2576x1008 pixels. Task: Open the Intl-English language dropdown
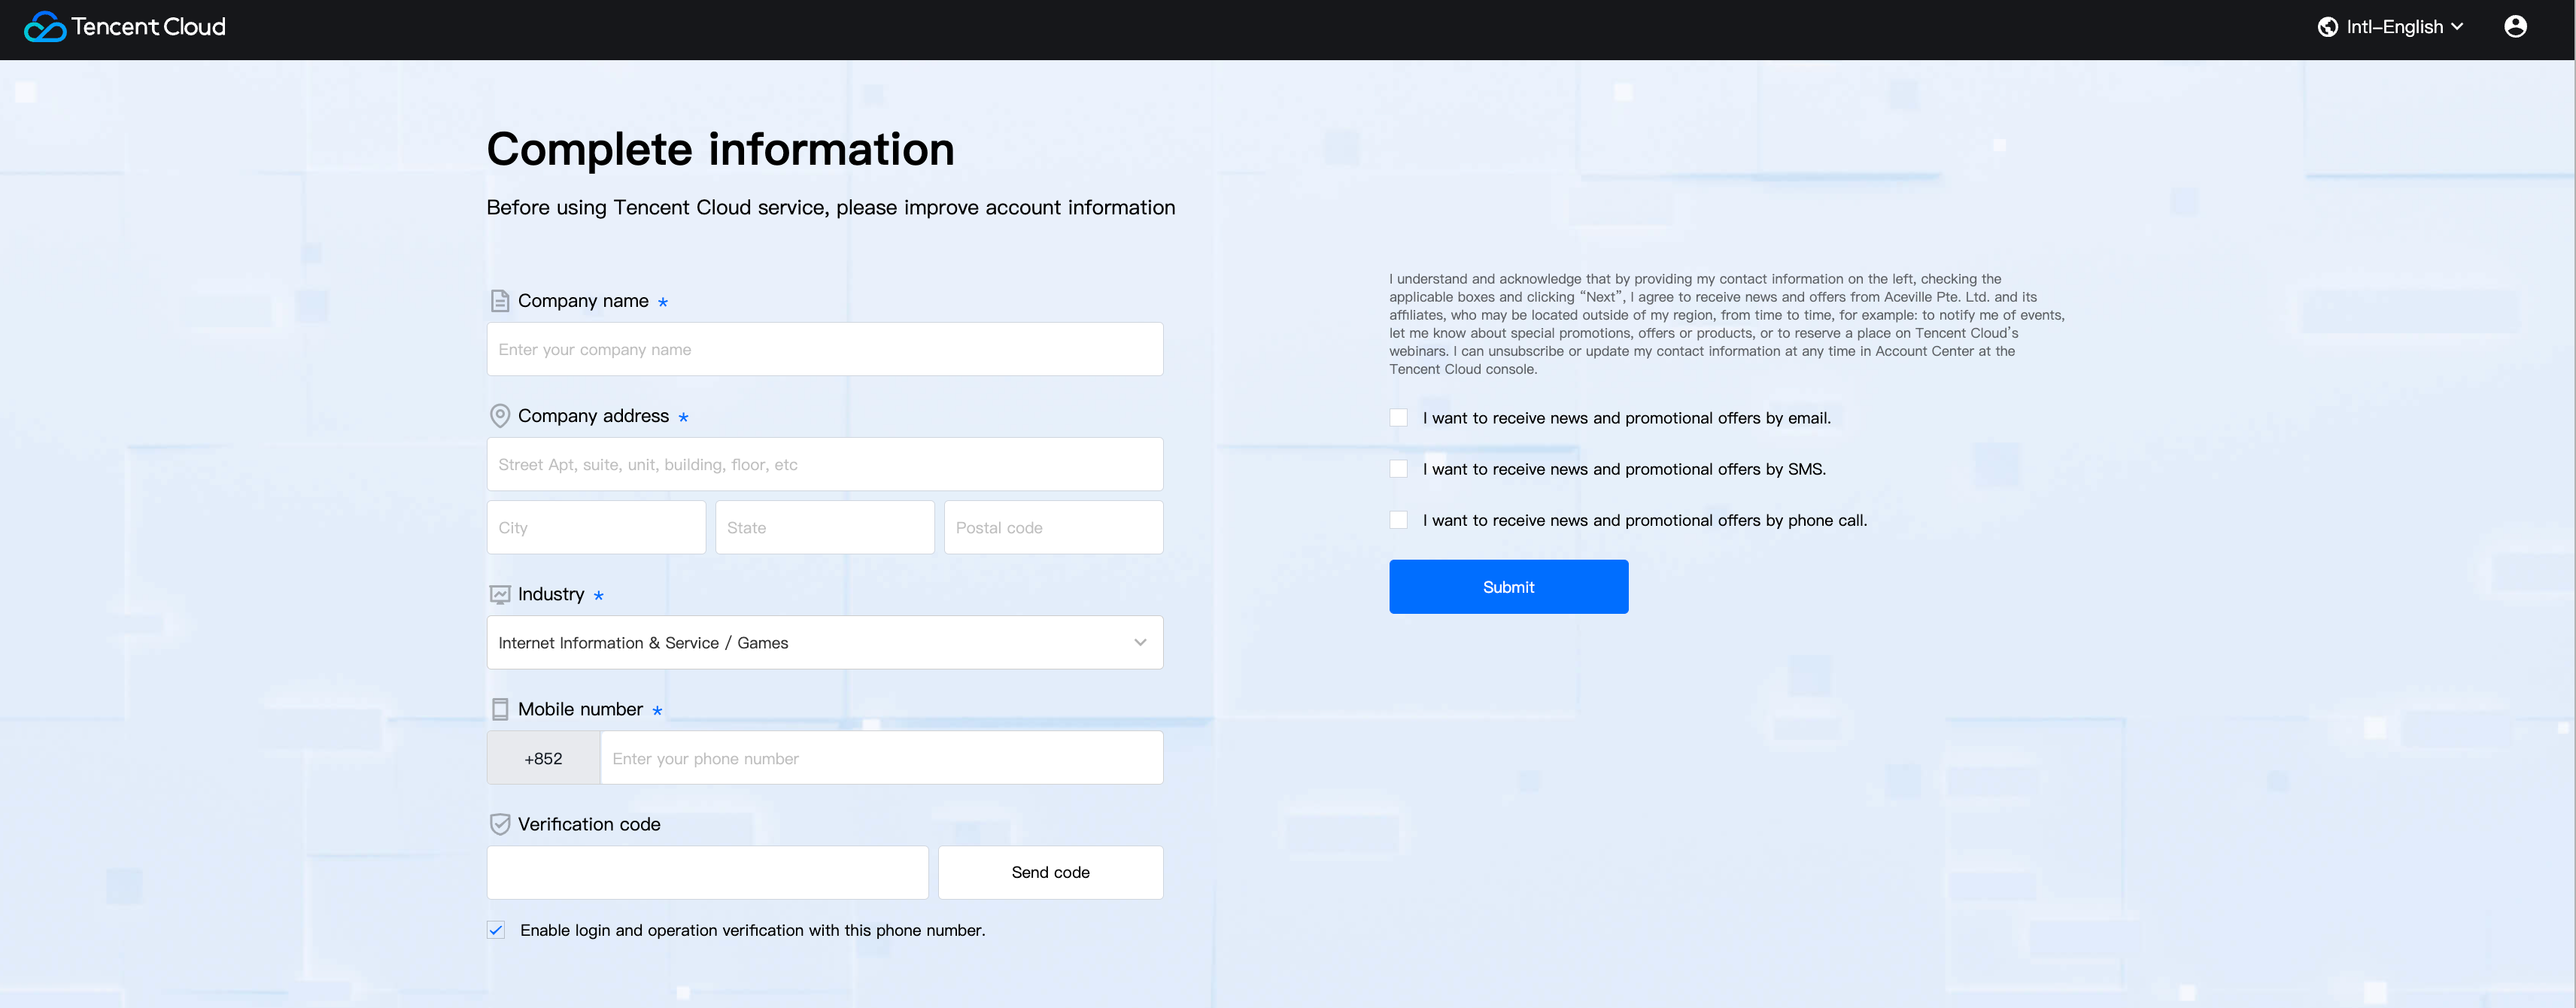(x=2403, y=27)
